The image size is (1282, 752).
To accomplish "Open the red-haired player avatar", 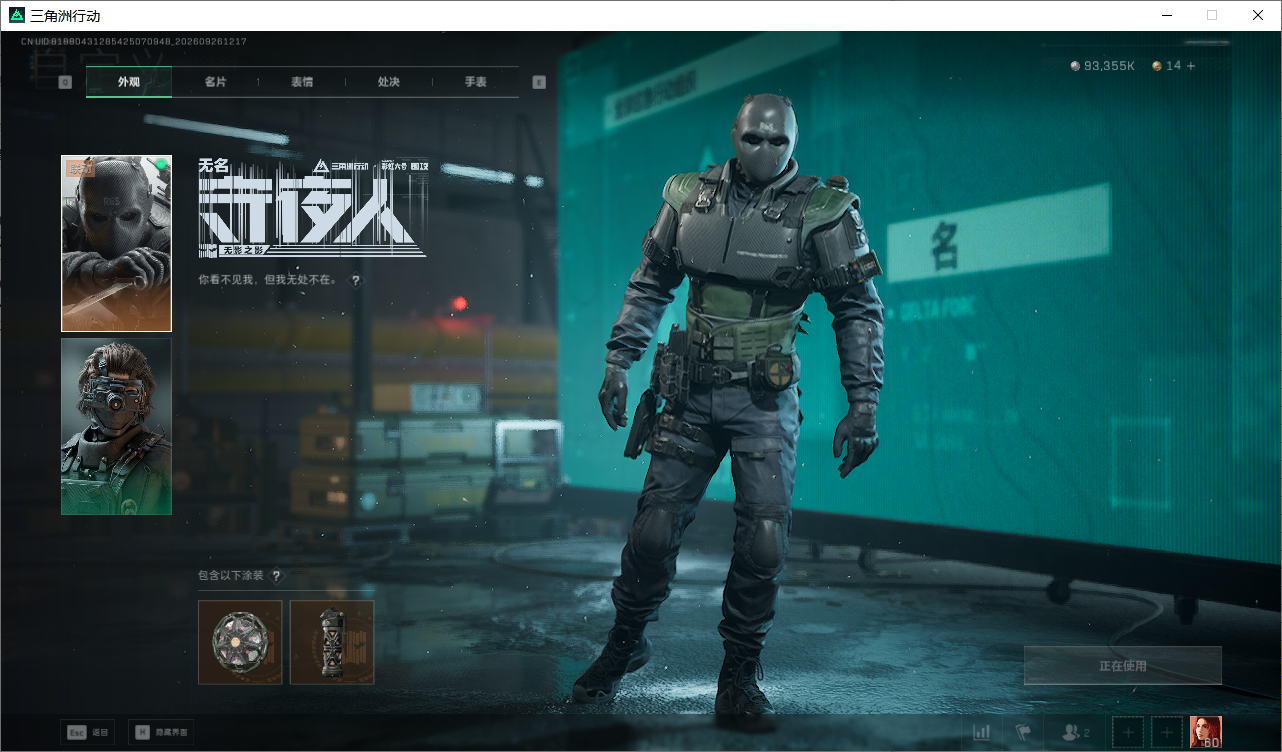I will 1206,733.
